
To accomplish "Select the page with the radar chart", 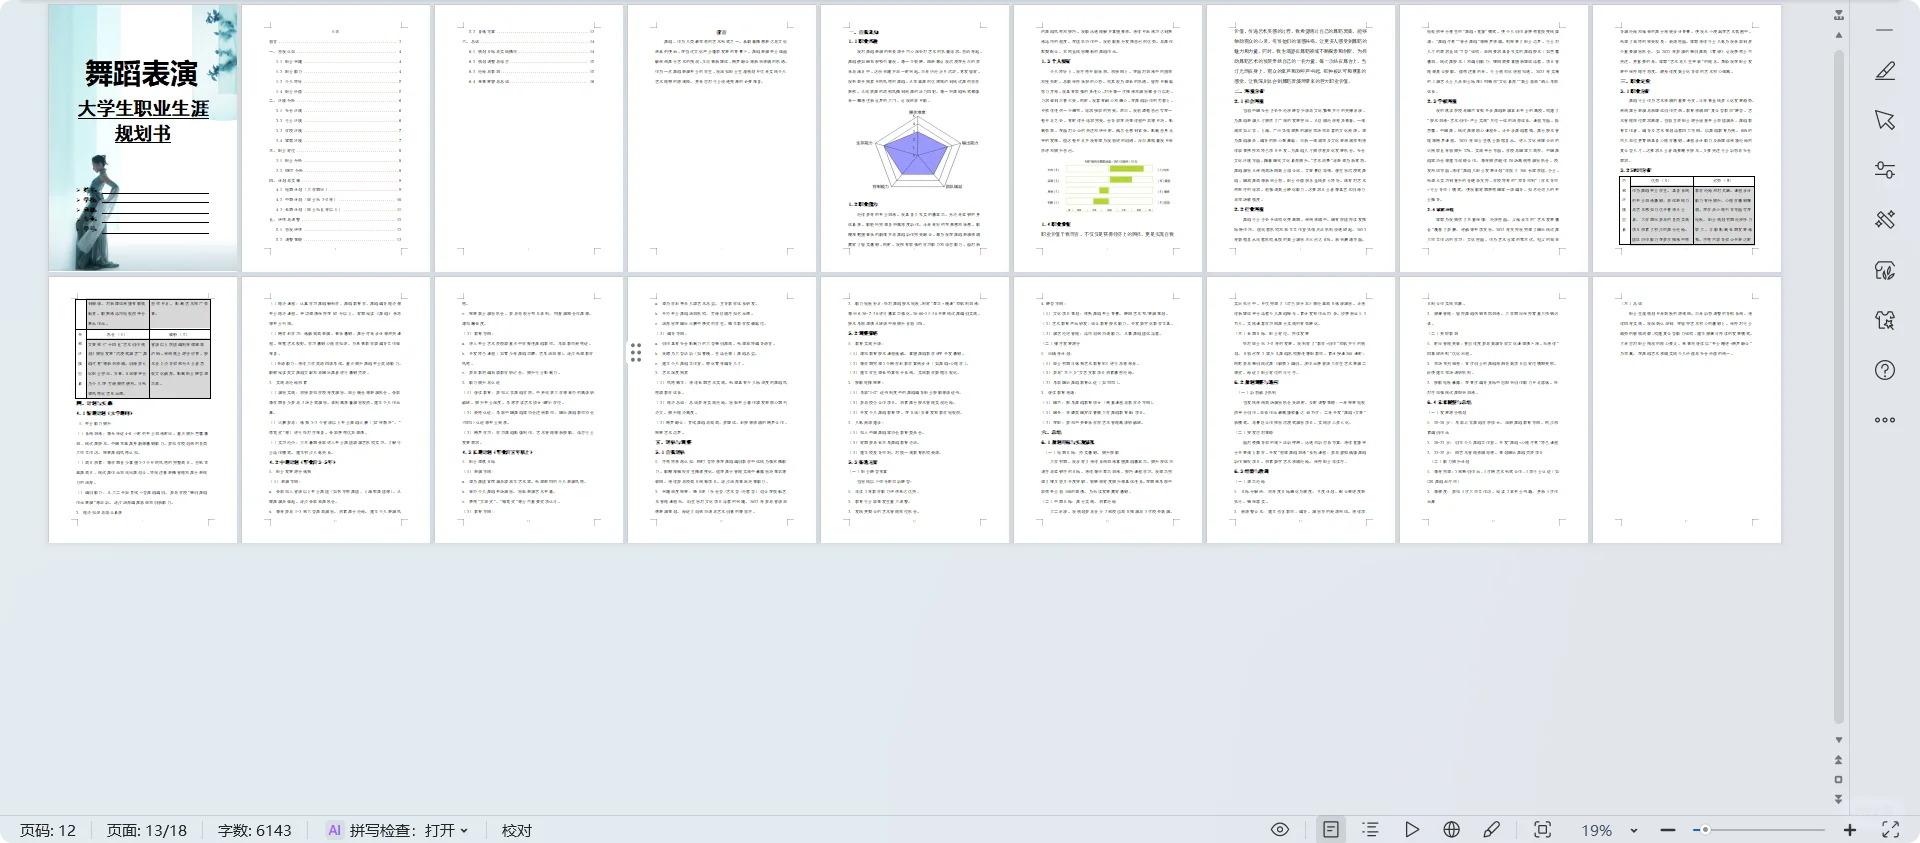I will 915,138.
